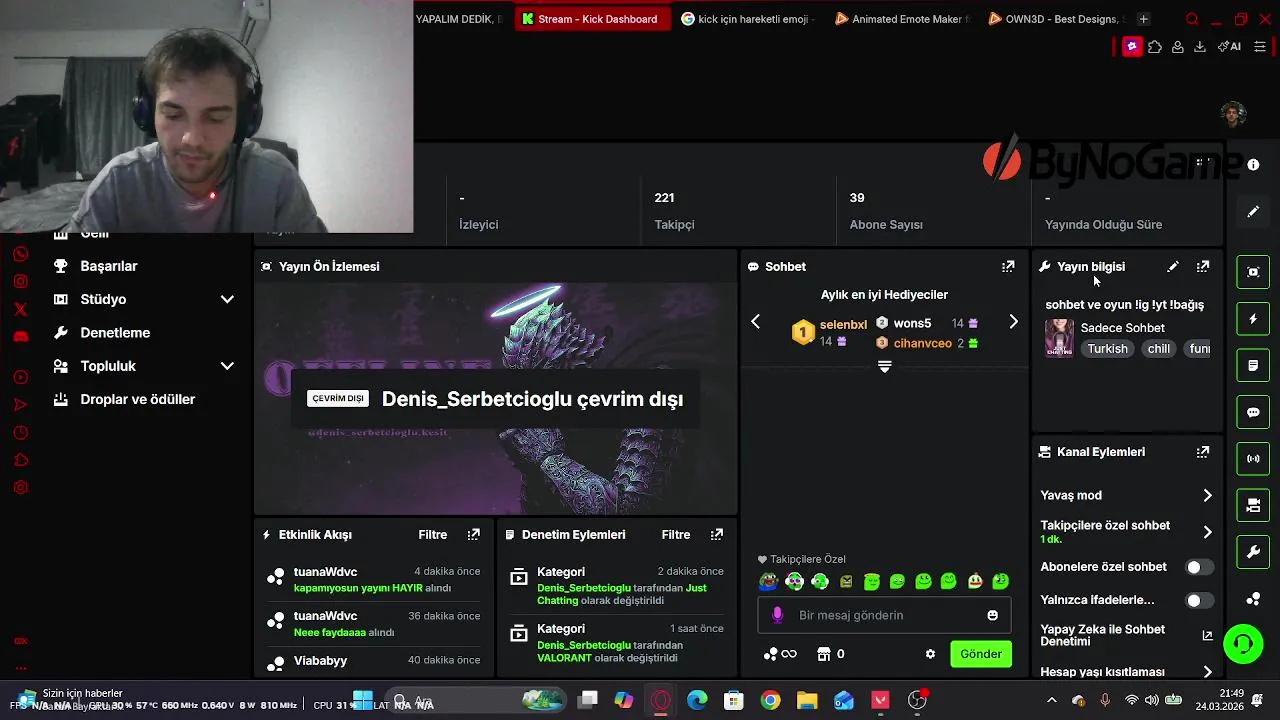Viewport: 1280px width, 720px height.
Task: Click the lightning bolt icon in right sidebar
Action: [1253, 319]
